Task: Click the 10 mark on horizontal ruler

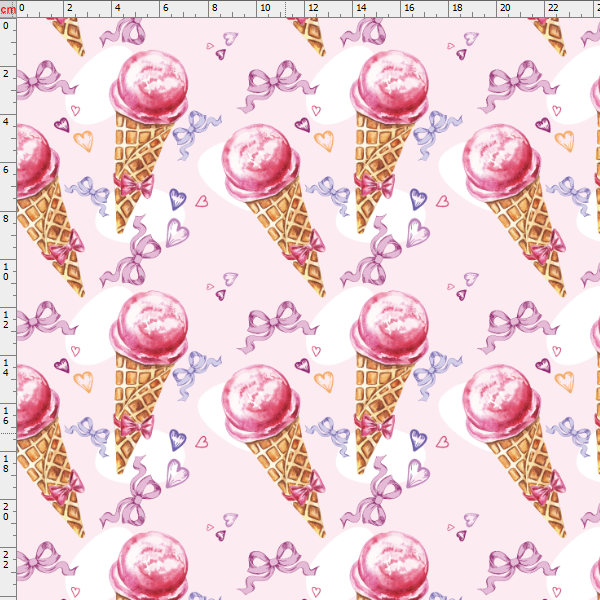Action: 265,8
